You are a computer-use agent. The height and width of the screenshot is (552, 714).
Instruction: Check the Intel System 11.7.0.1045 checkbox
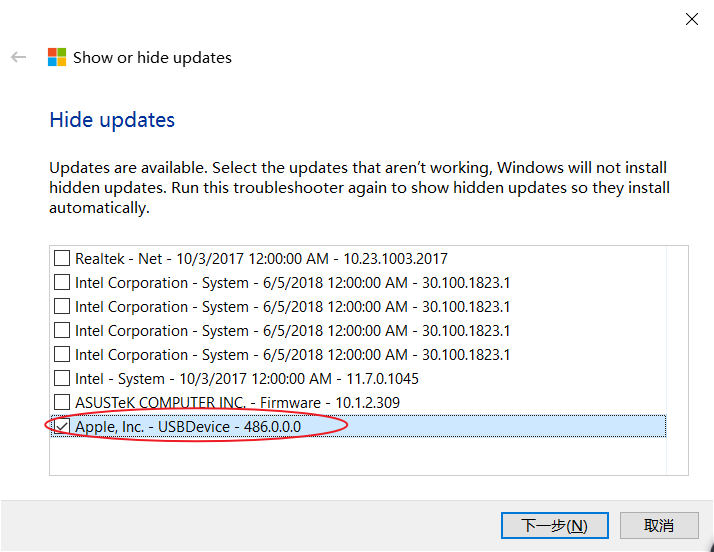[62, 378]
